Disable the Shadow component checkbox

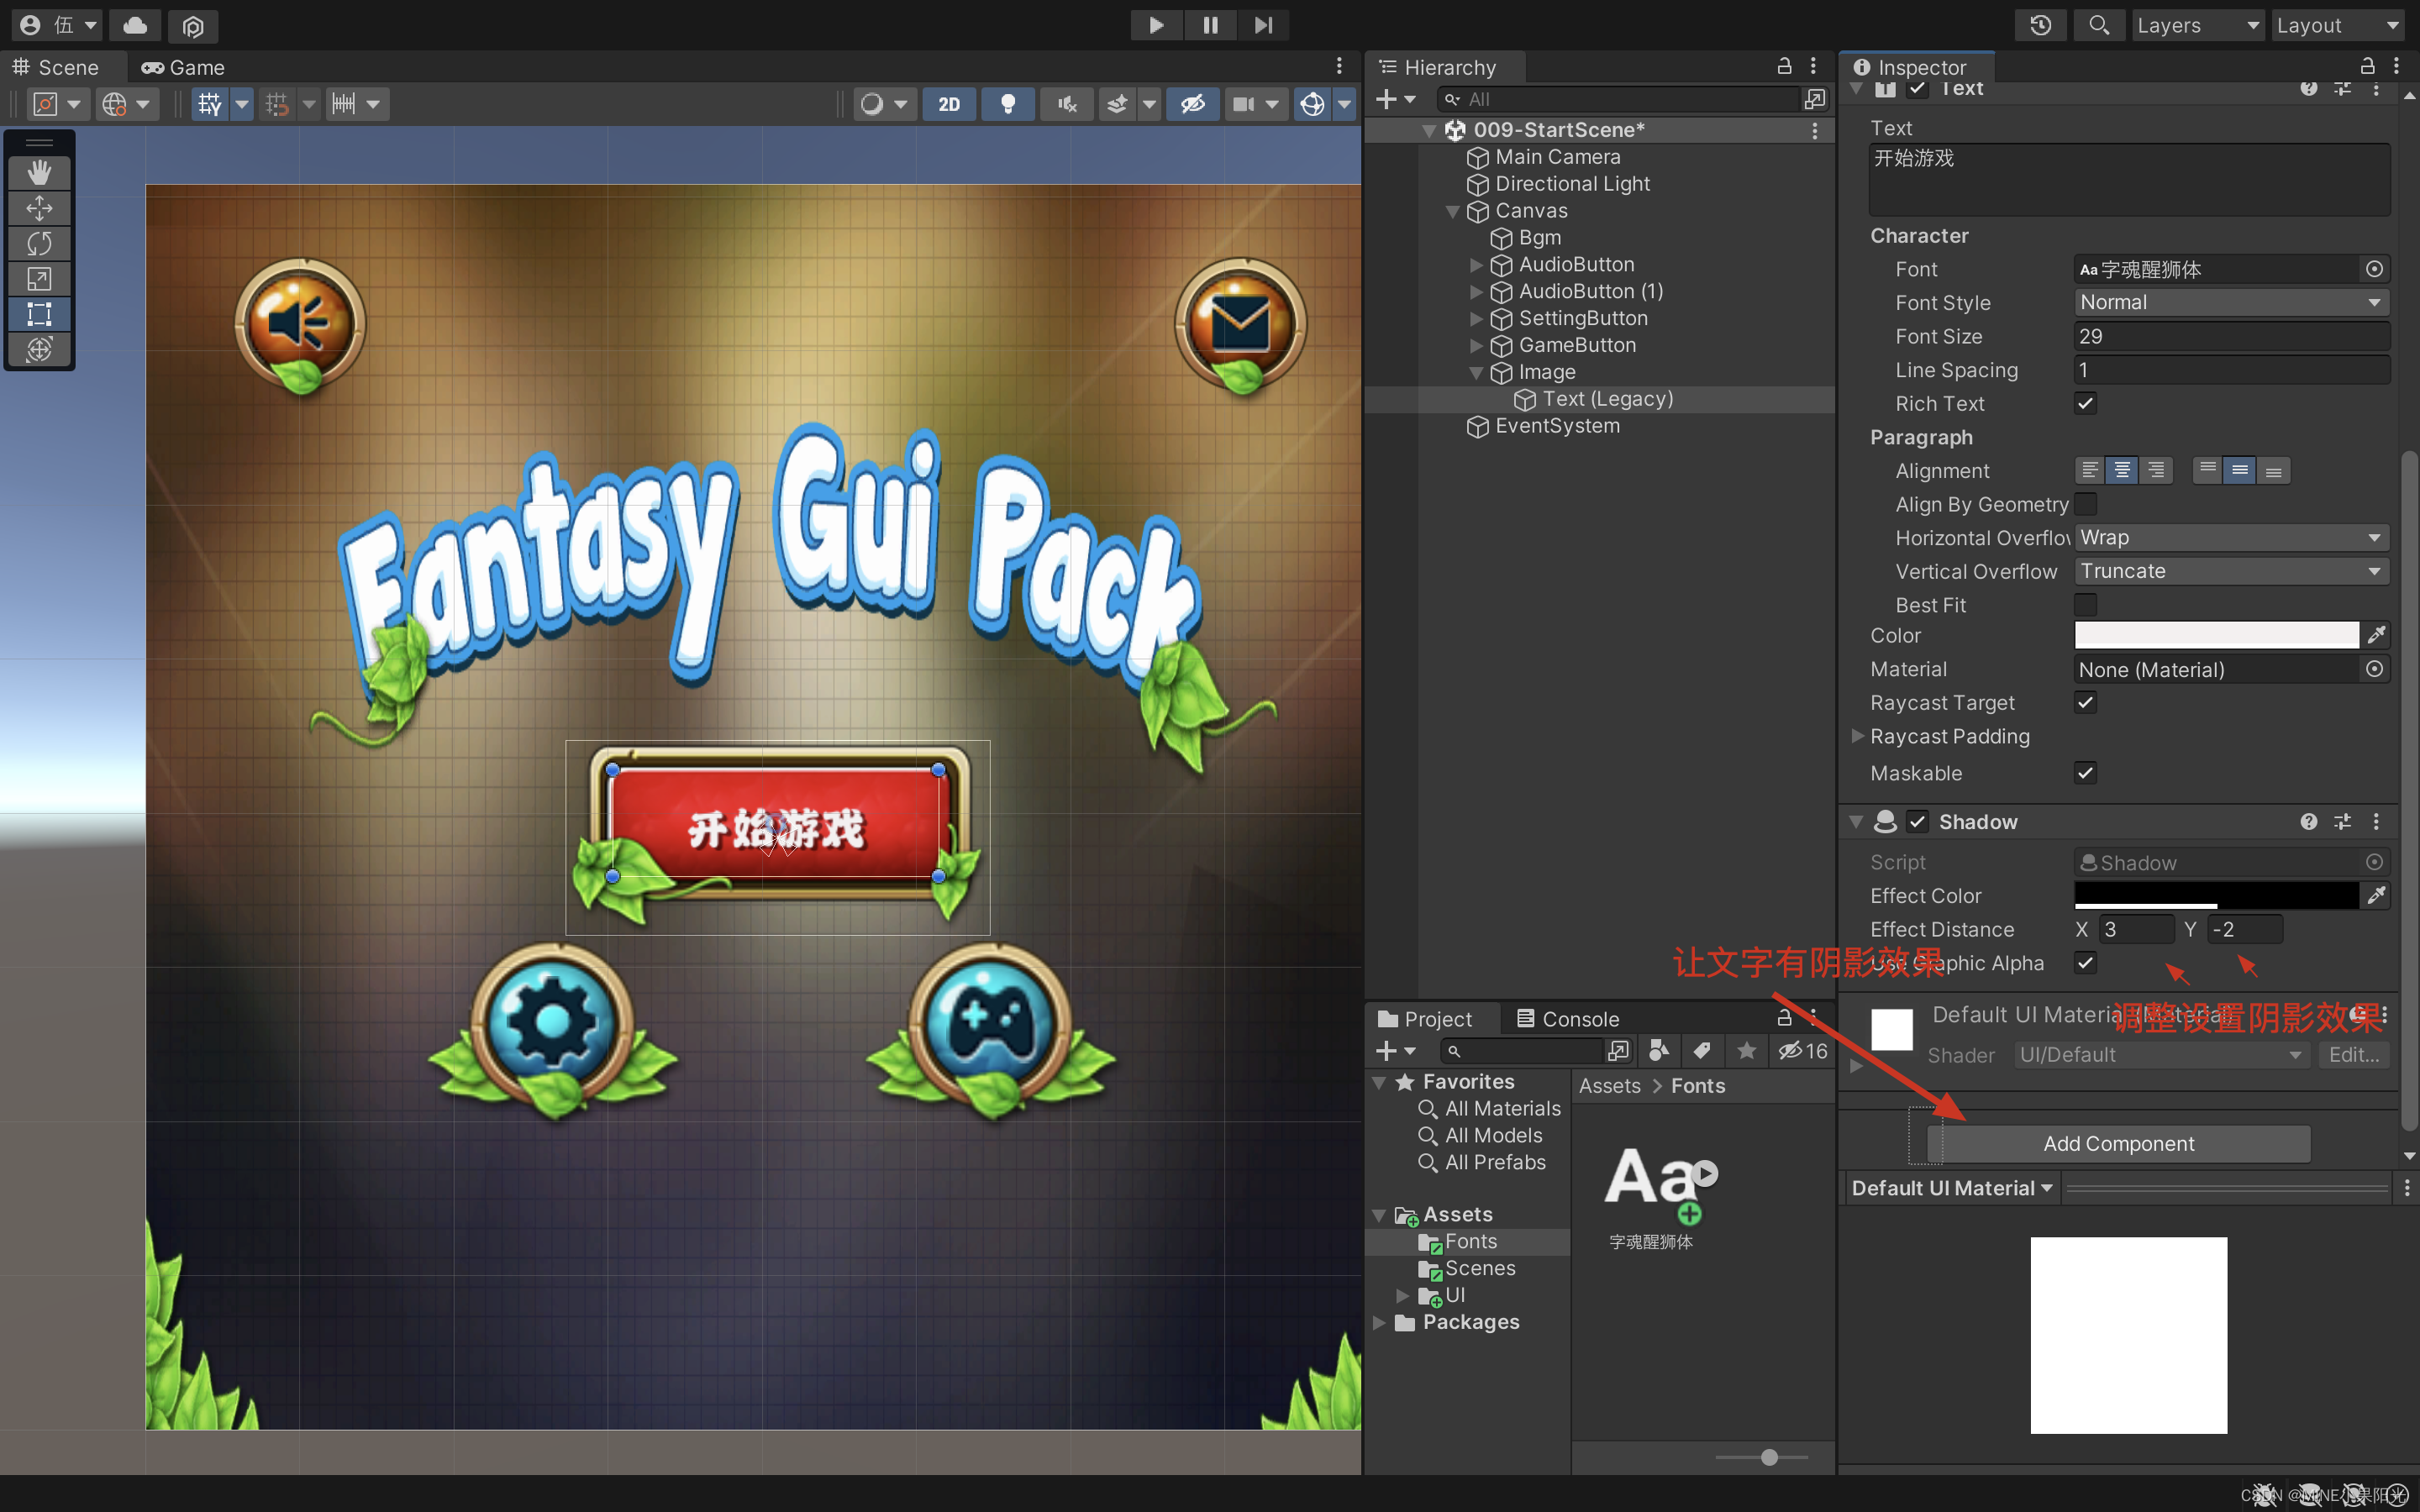[1917, 822]
